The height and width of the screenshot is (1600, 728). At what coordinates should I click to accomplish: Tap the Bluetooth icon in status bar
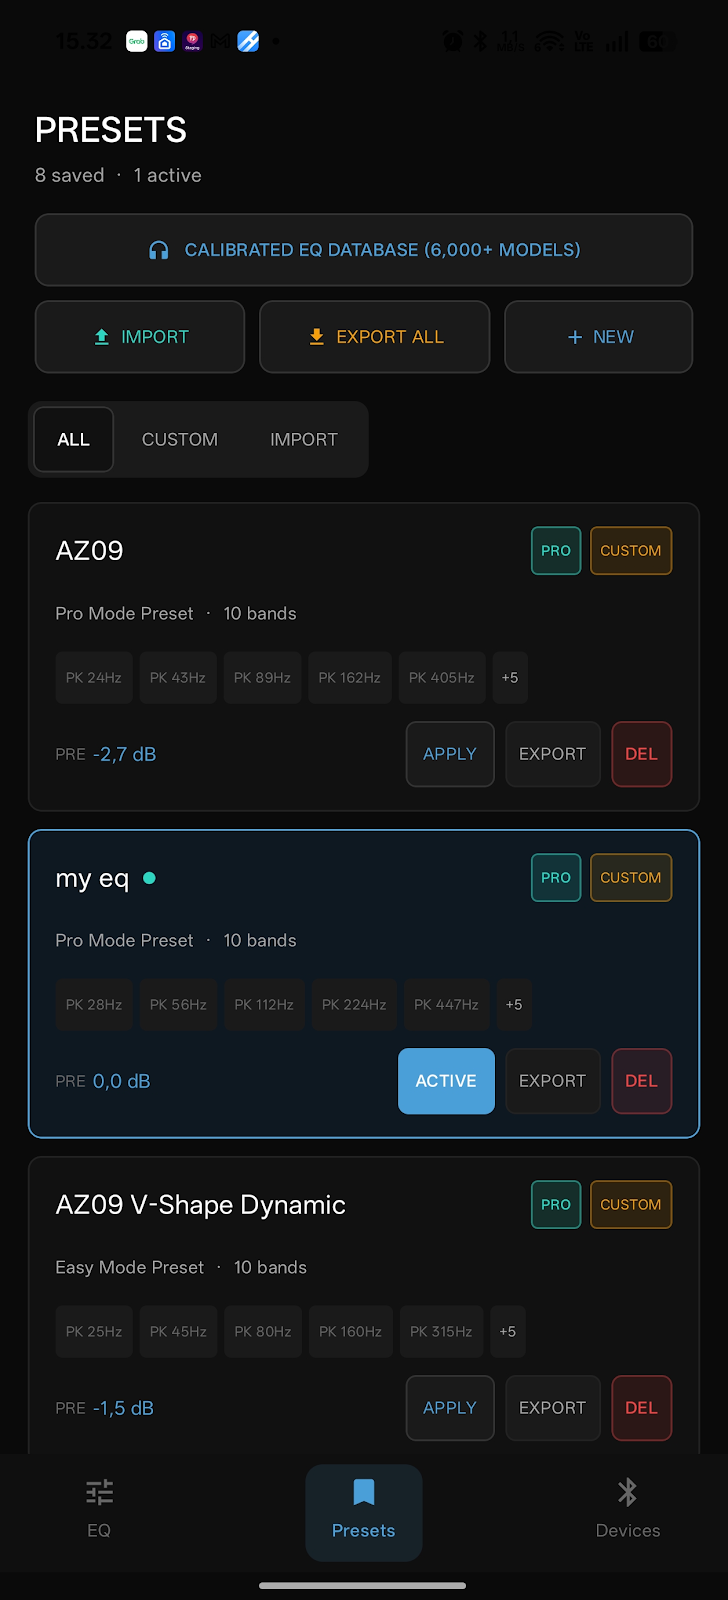480,41
